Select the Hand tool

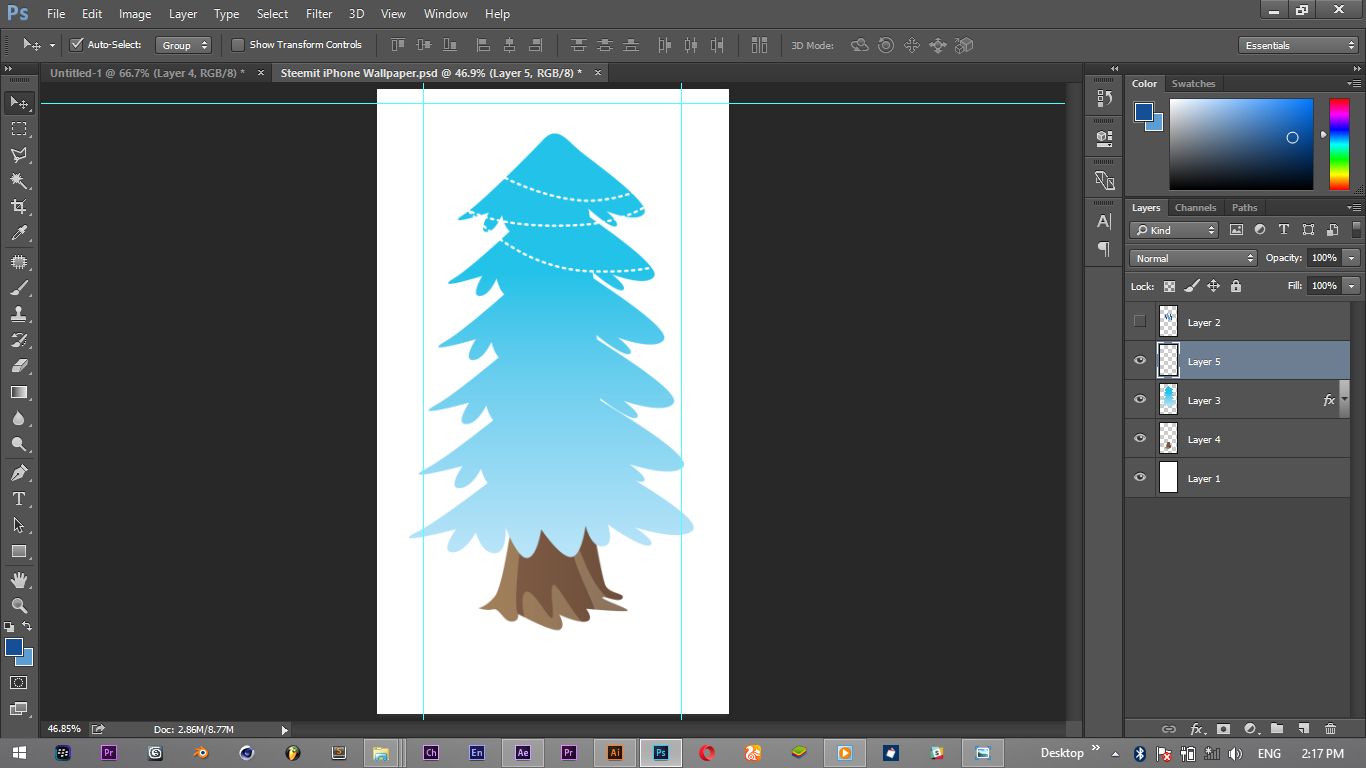[19, 580]
